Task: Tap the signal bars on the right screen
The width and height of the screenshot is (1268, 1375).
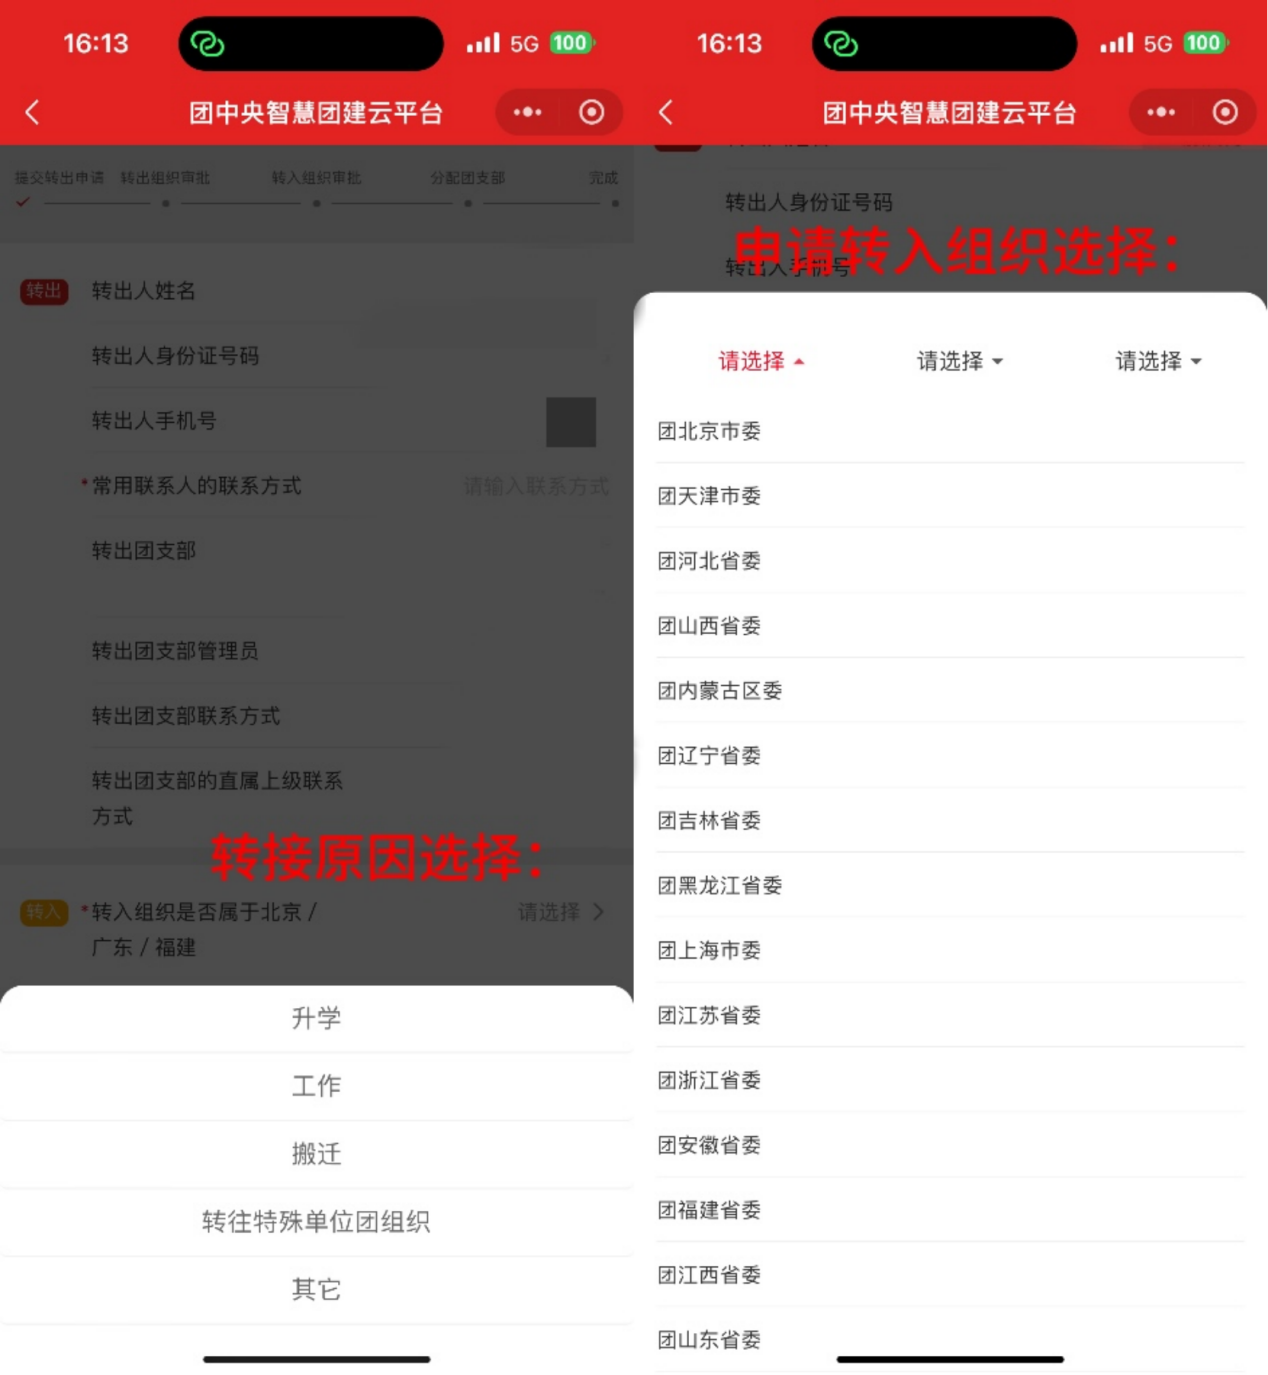Action: (1117, 43)
